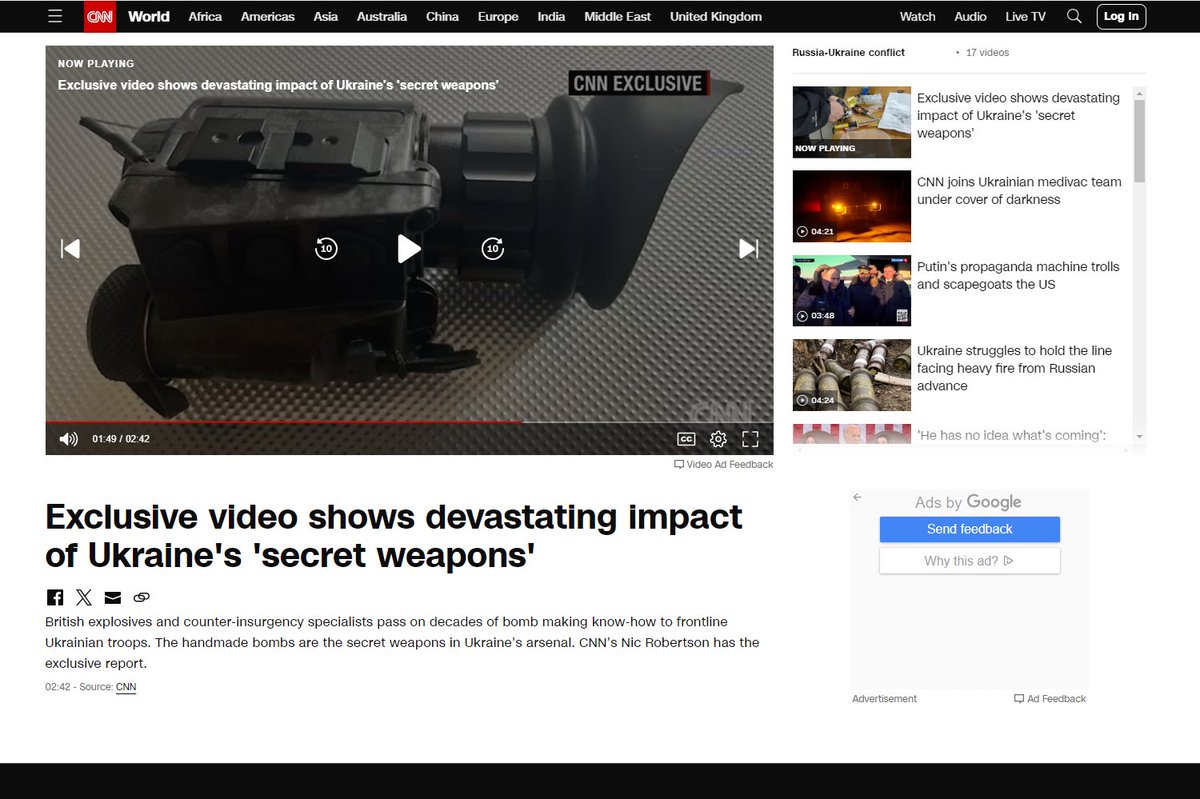
Task: Mute the video volume
Action: point(68,439)
